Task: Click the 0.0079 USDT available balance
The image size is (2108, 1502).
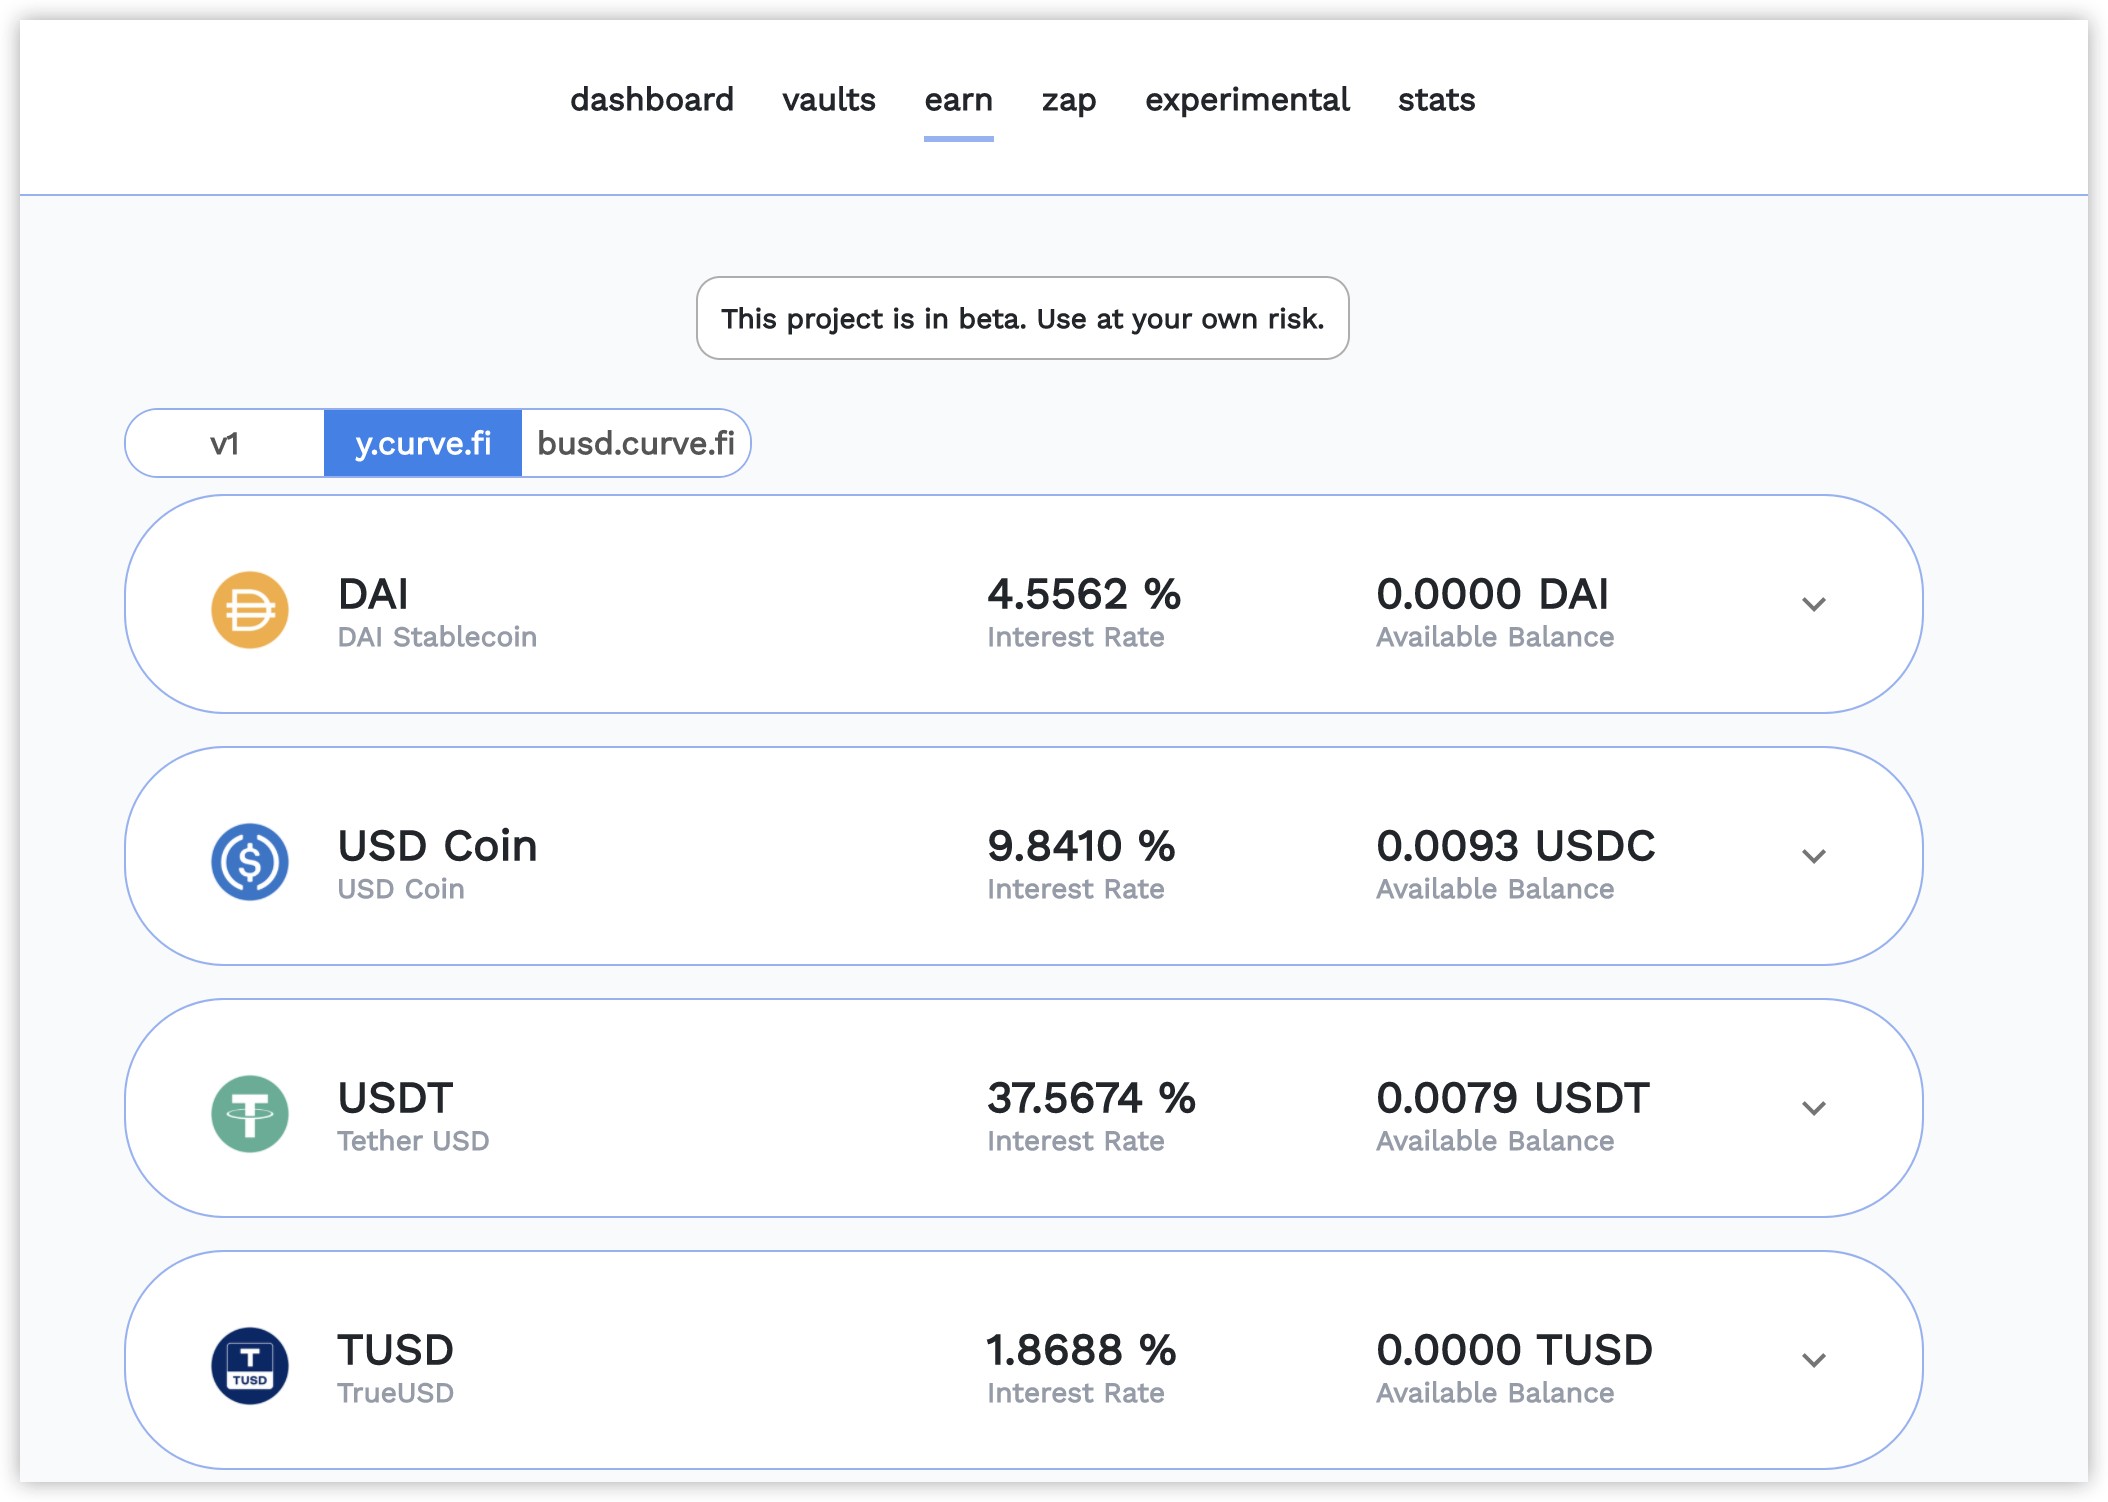Action: [1513, 1098]
